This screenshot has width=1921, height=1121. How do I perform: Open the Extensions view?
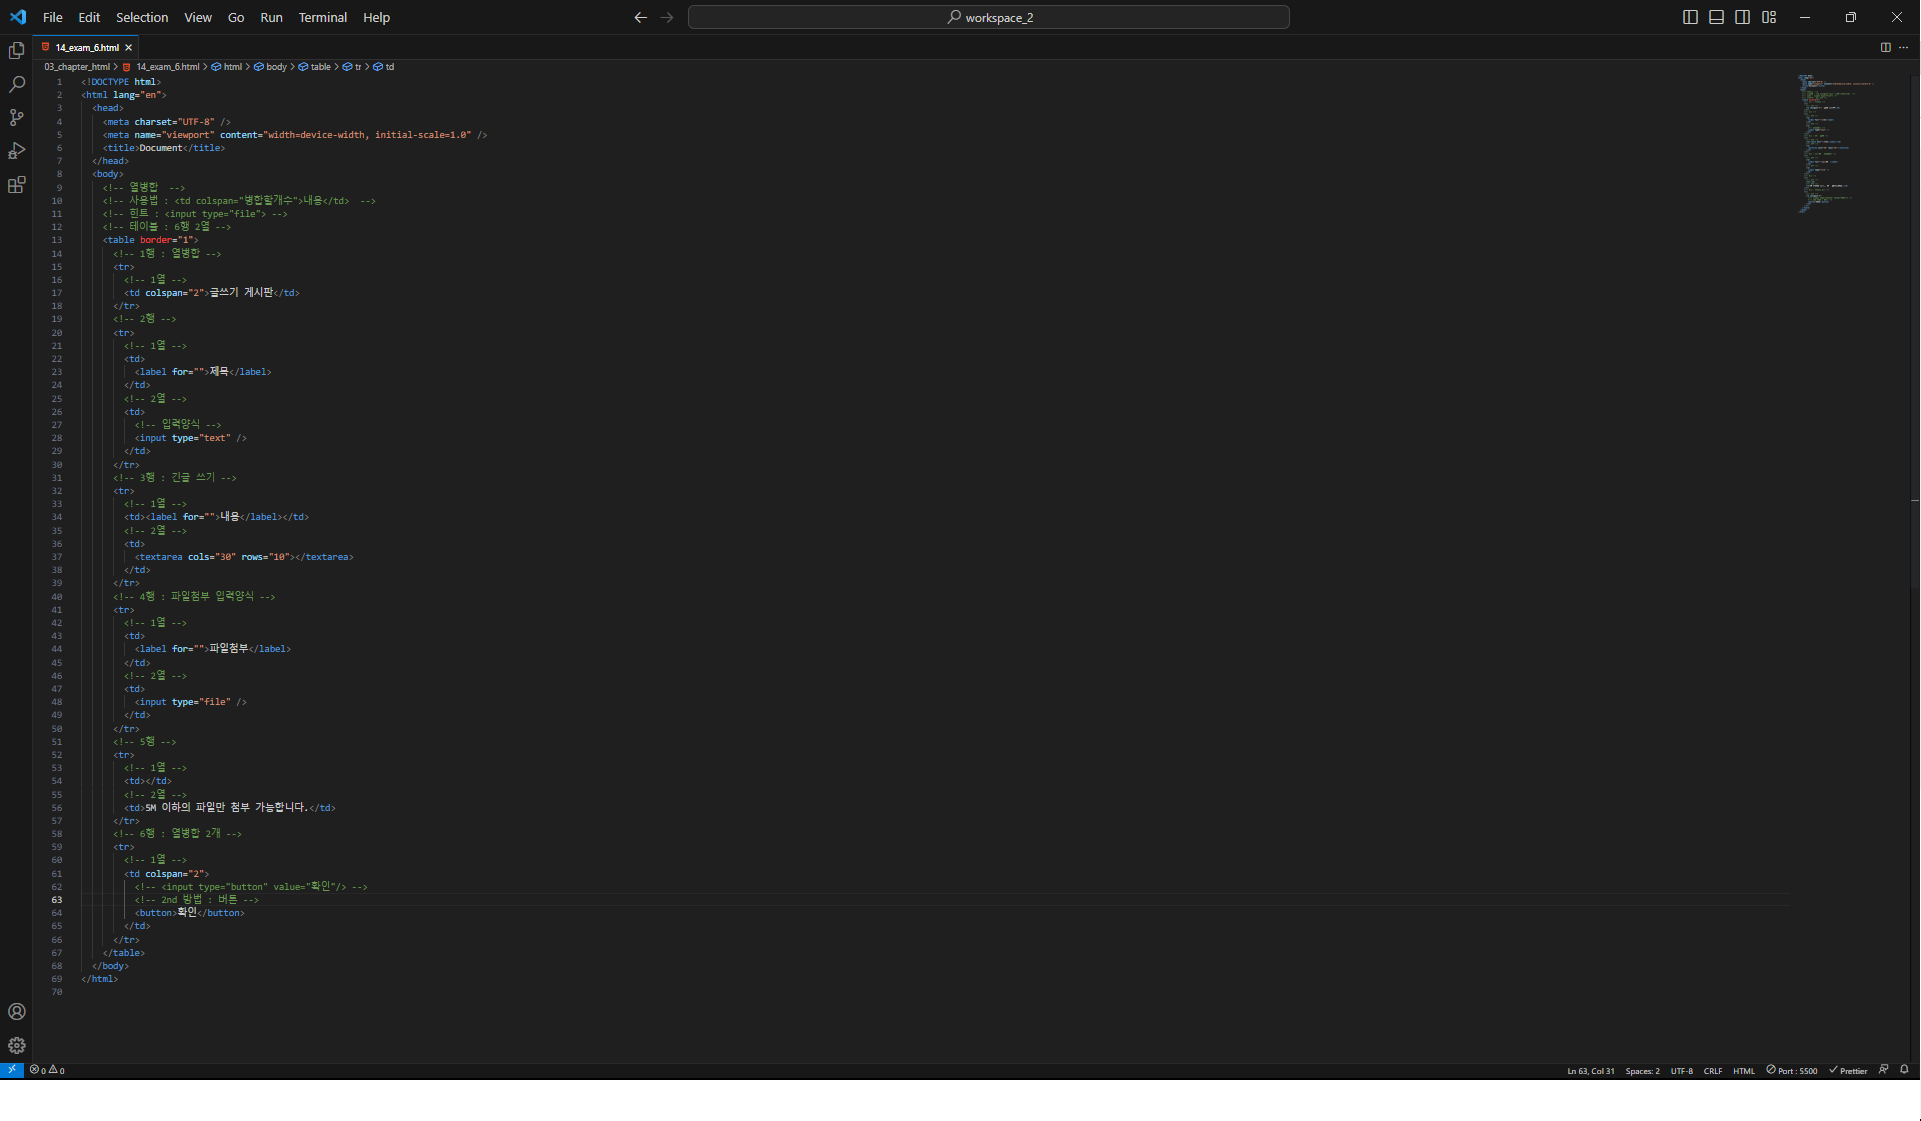tap(16, 185)
